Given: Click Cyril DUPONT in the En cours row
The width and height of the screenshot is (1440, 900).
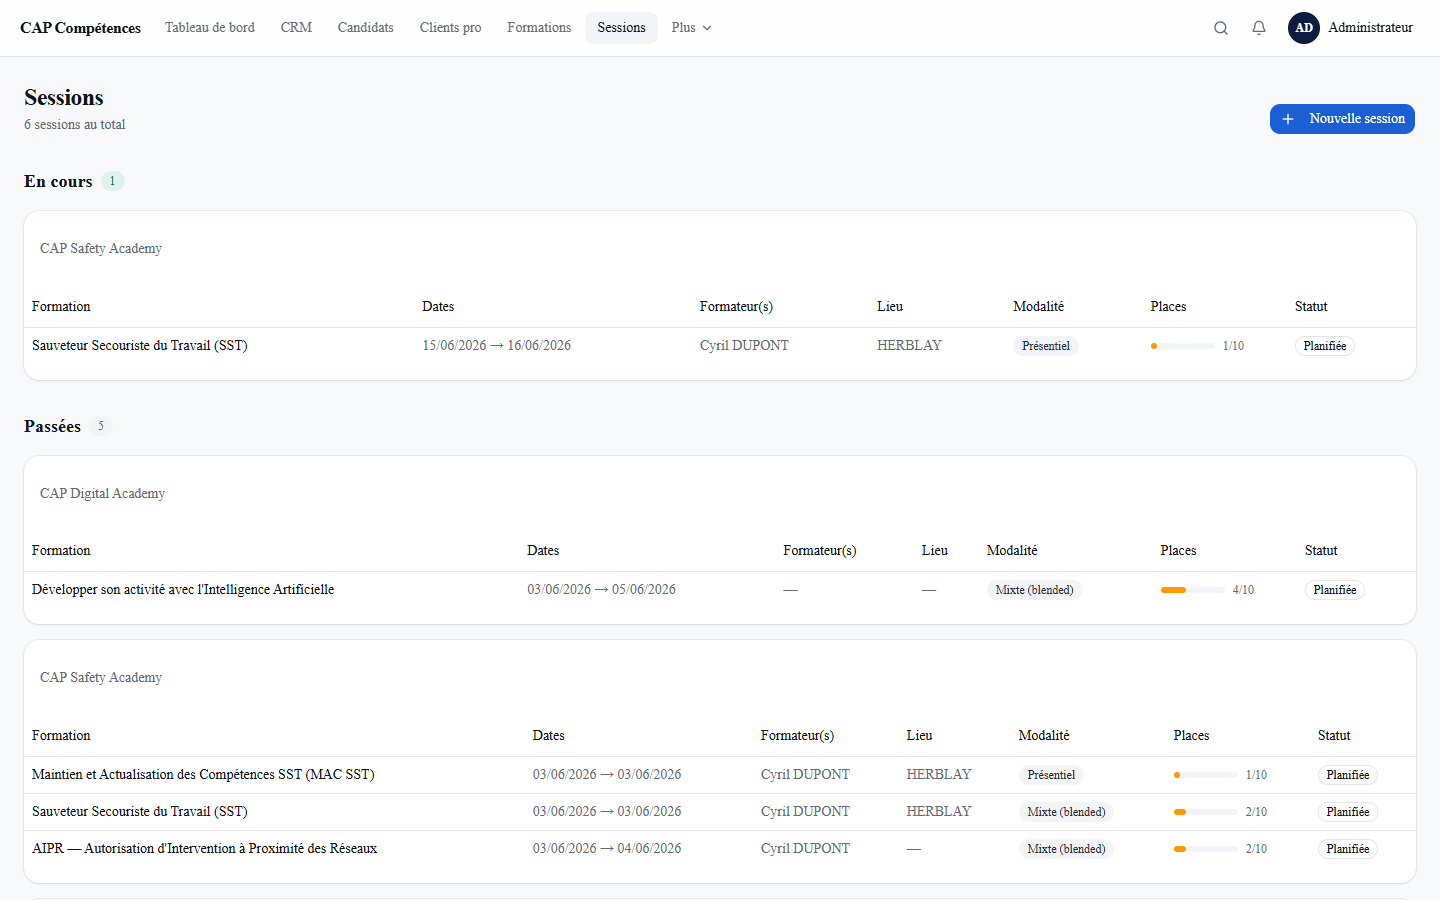Looking at the screenshot, I should click(744, 346).
